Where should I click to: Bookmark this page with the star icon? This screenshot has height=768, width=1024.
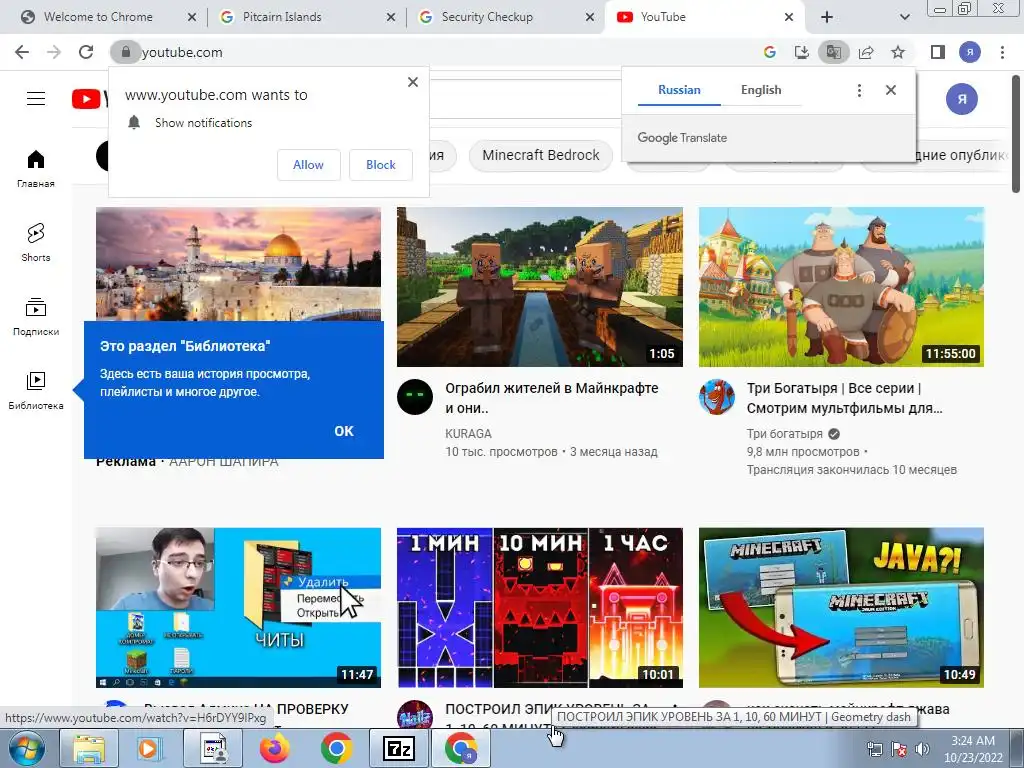pyautogui.click(x=898, y=52)
